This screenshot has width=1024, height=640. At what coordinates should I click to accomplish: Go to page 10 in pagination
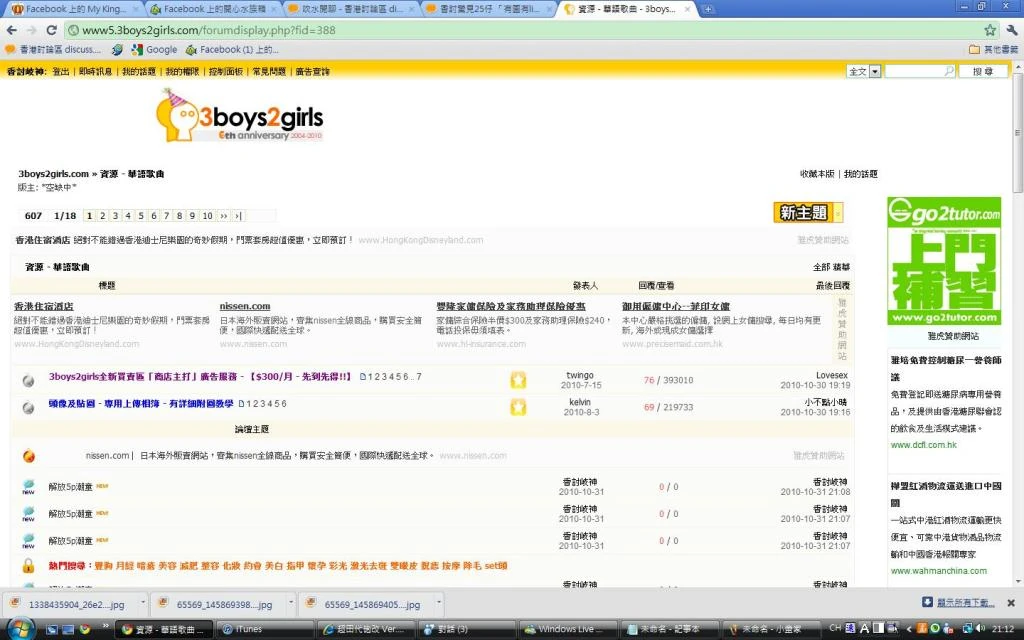click(x=207, y=216)
